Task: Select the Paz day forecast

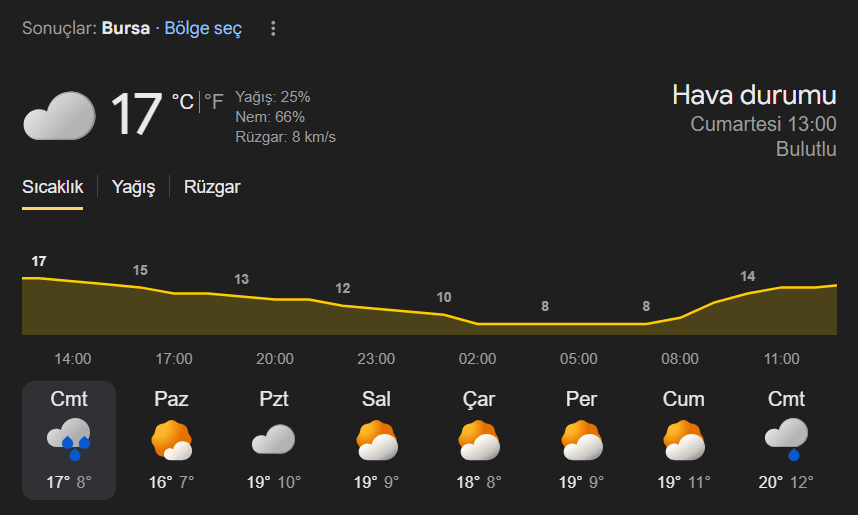Action: (171, 440)
